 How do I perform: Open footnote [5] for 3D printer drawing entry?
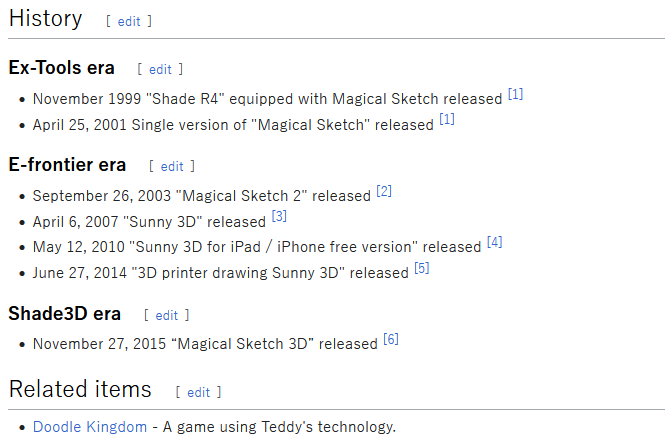[x=421, y=268]
